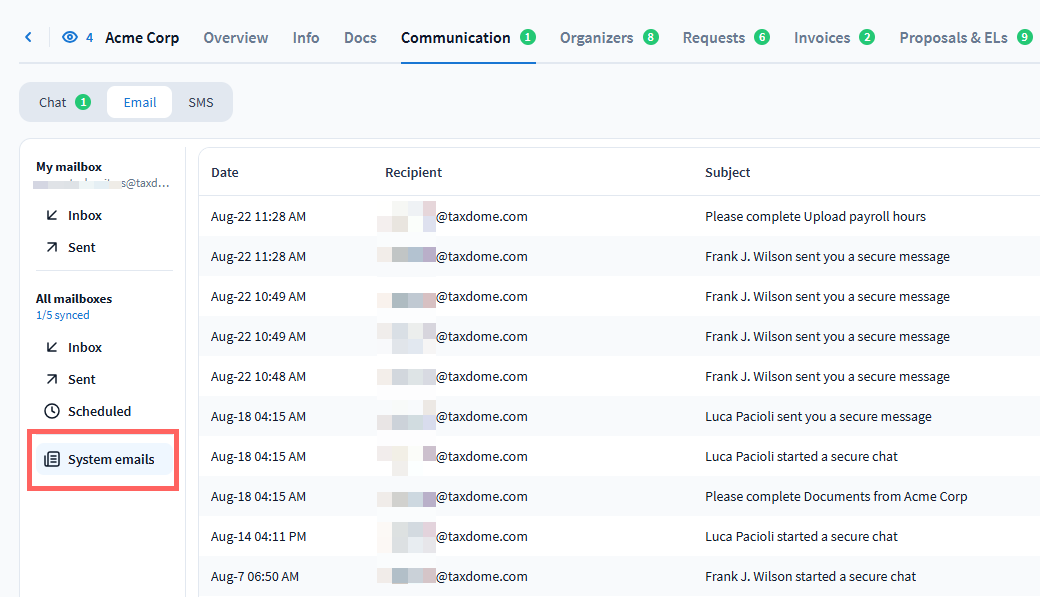Open the Upload payroll hours email
Image resolution: width=1040 pixels, height=597 pixels.
(815, 216)
